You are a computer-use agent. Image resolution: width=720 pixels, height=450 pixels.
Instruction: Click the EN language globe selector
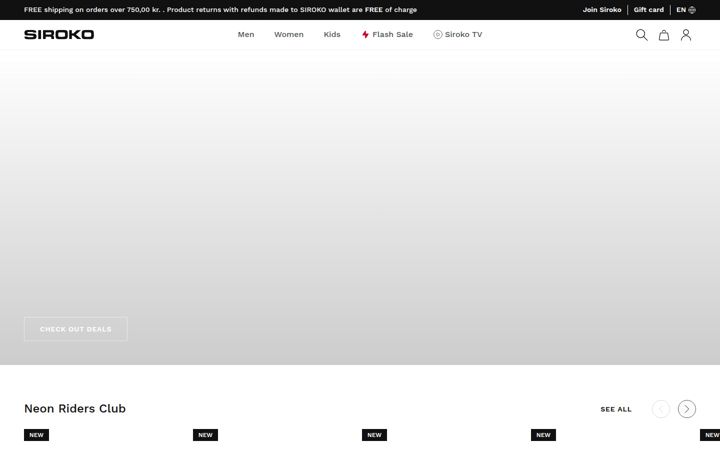point(686,10)
